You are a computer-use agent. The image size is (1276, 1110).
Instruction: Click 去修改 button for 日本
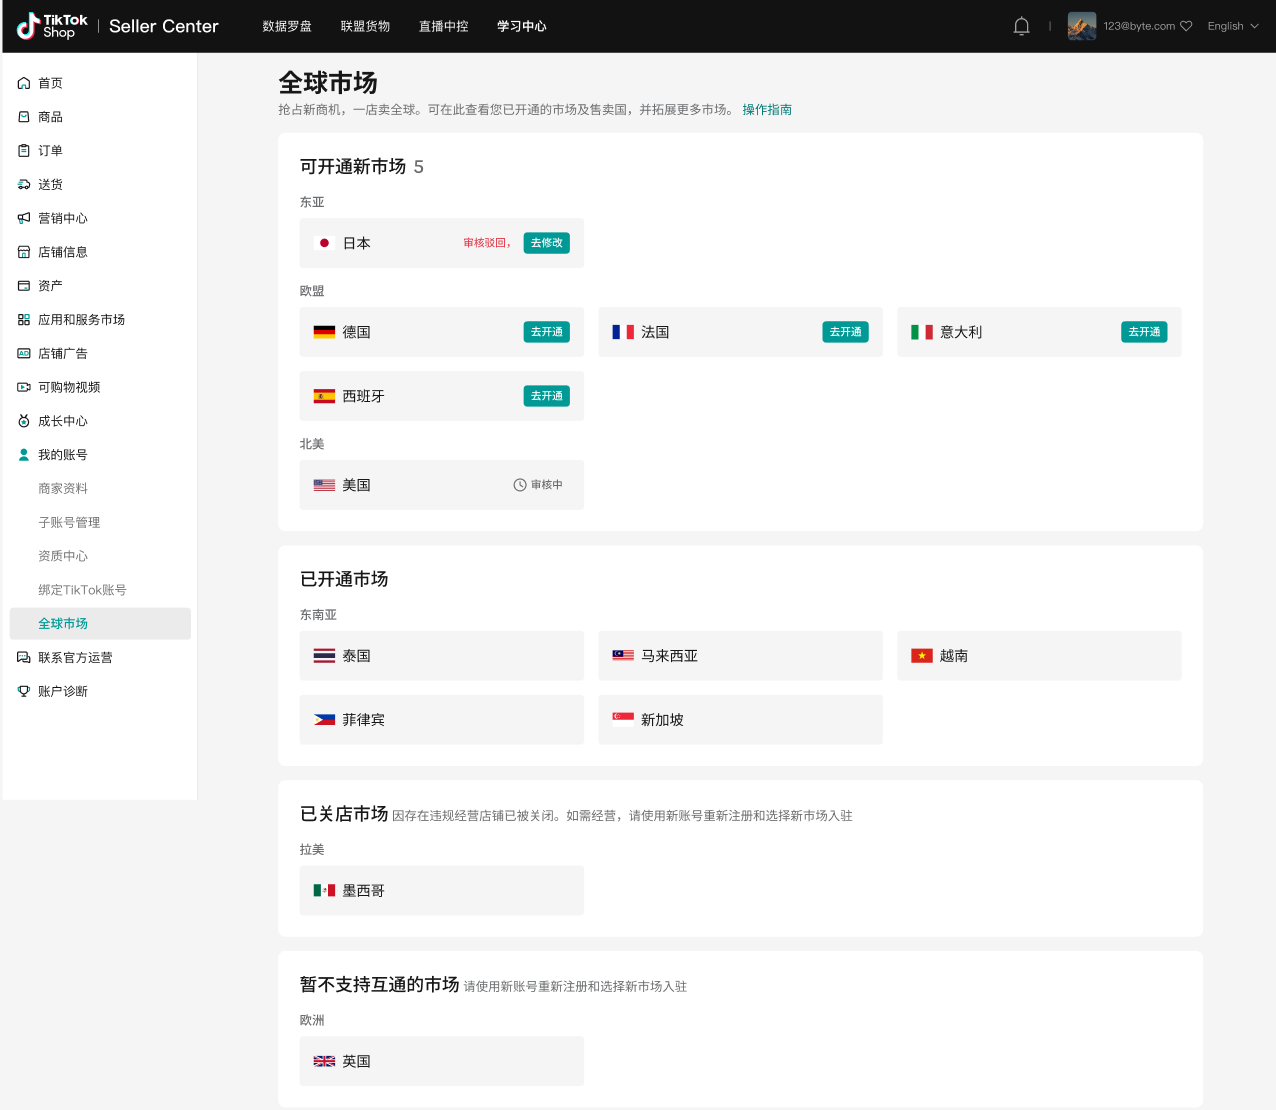(546, 243)
